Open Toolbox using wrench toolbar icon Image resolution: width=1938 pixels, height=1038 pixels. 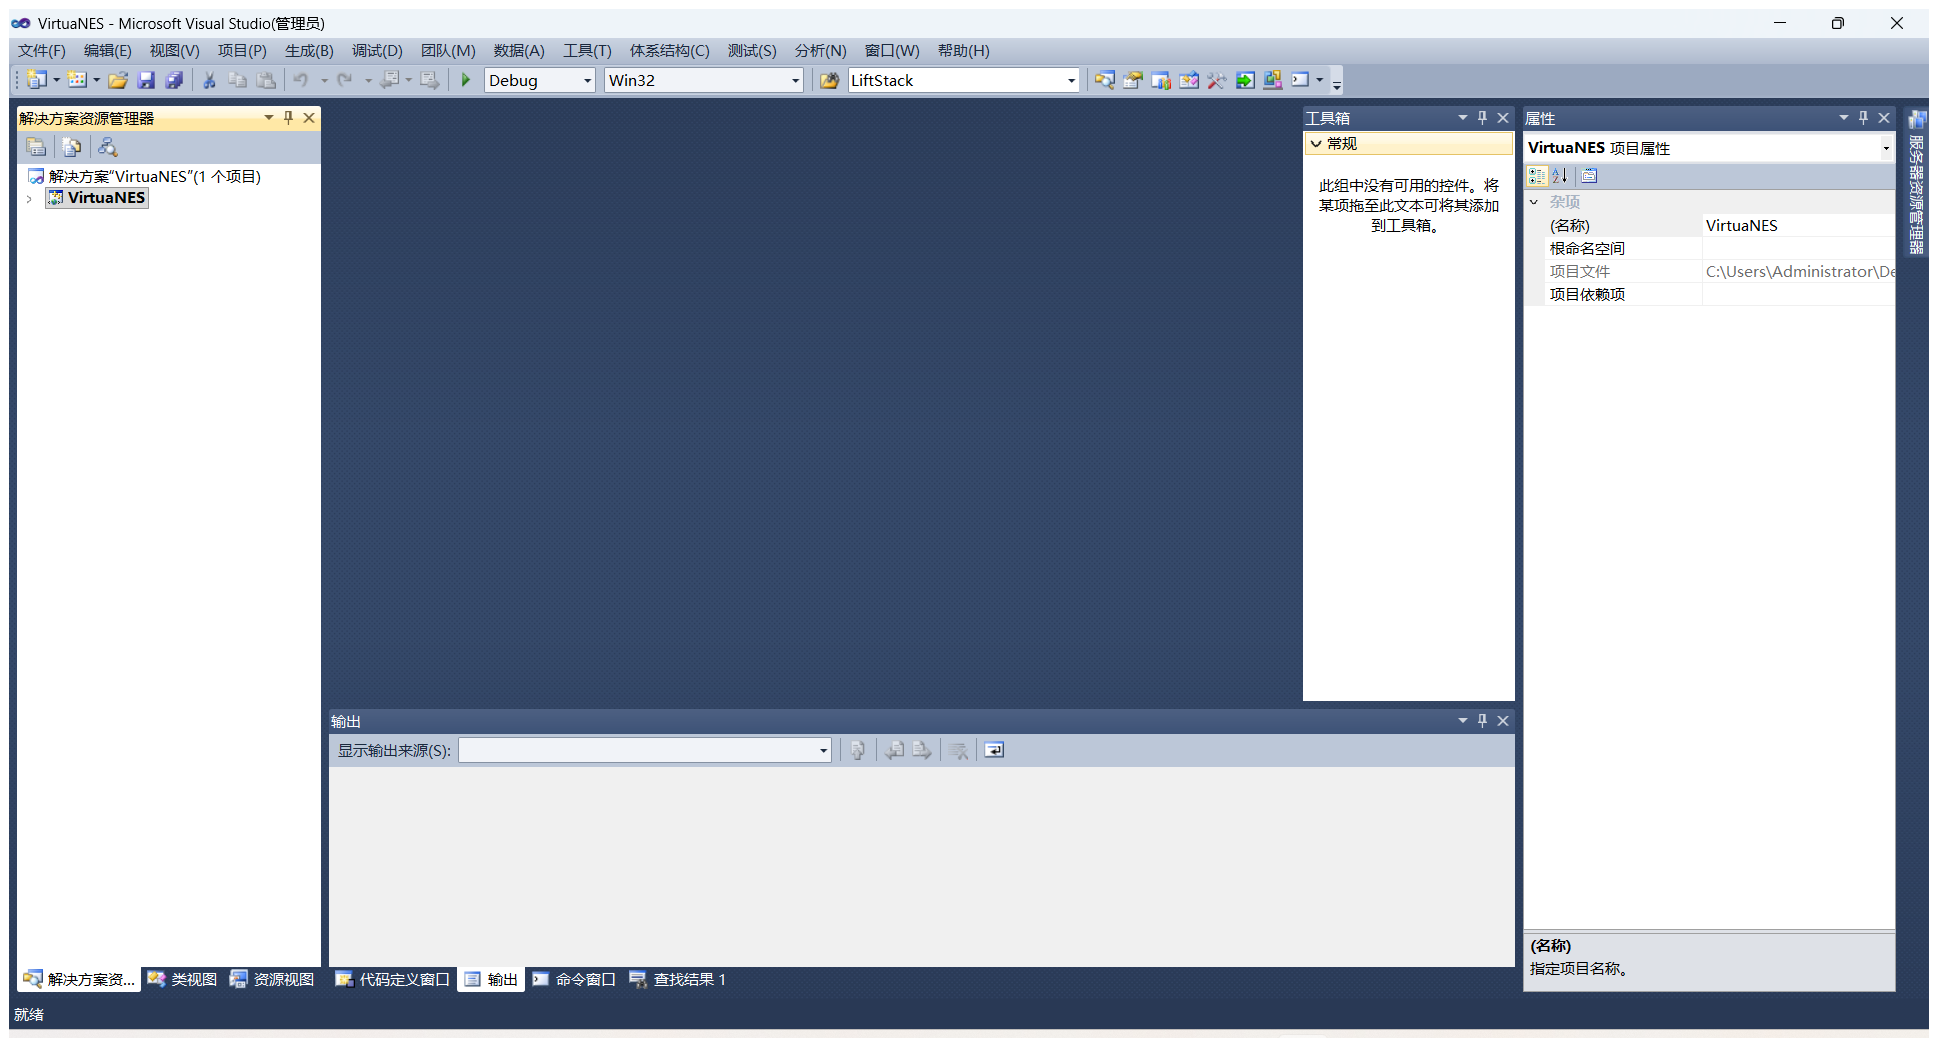tap(1216, 80)
